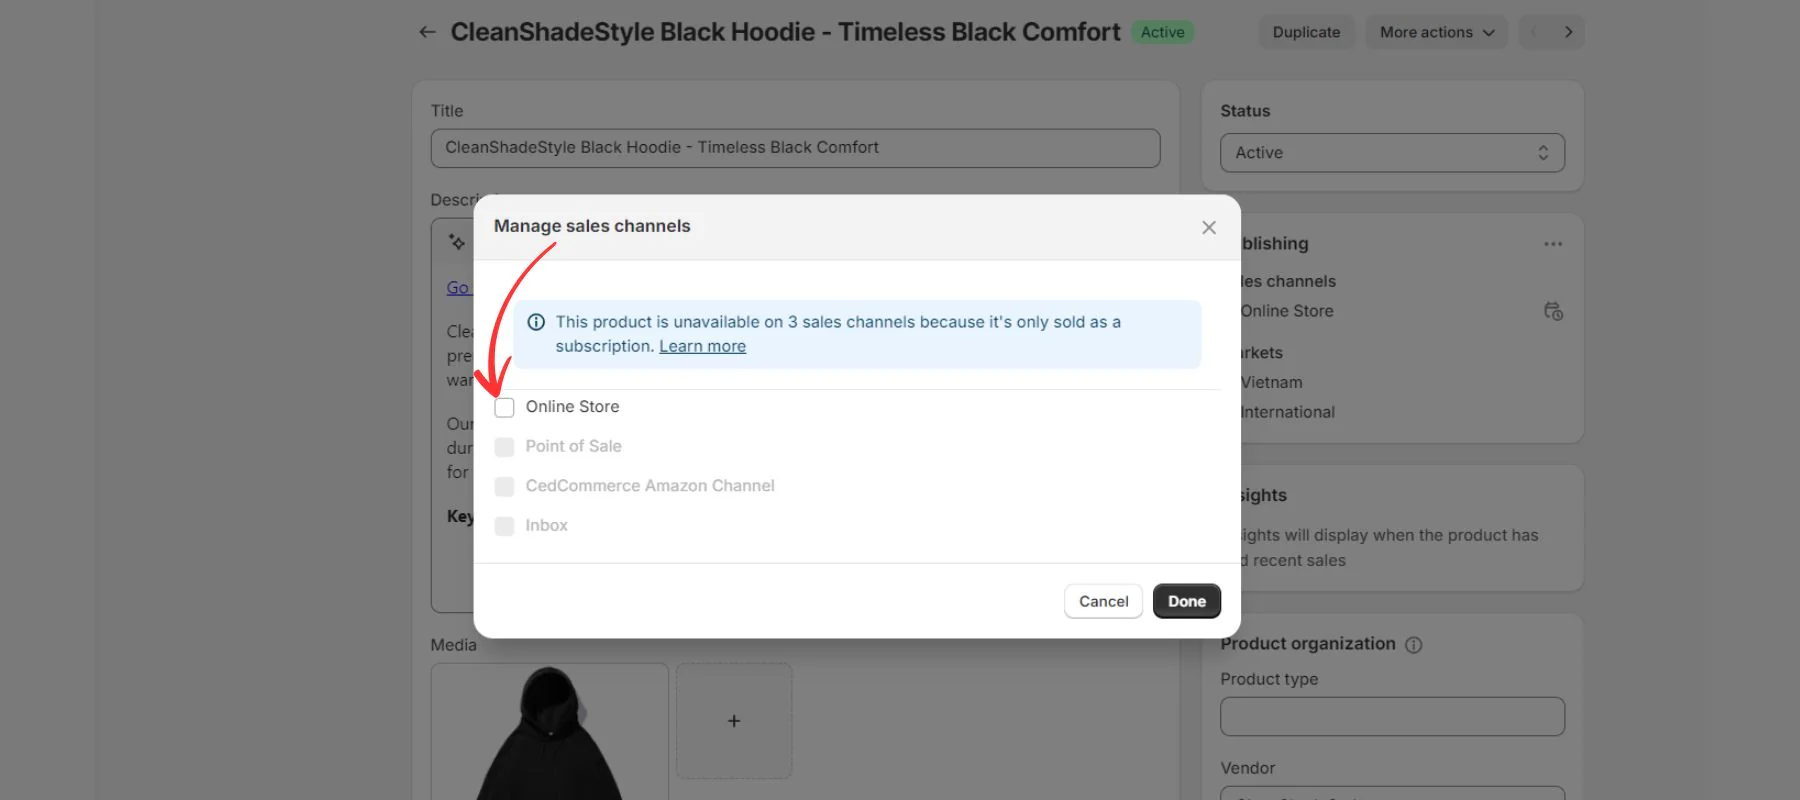The width and height of the screenshot is (1800, 800).
Task: Open the Learn more link
Action: point(702,346)
